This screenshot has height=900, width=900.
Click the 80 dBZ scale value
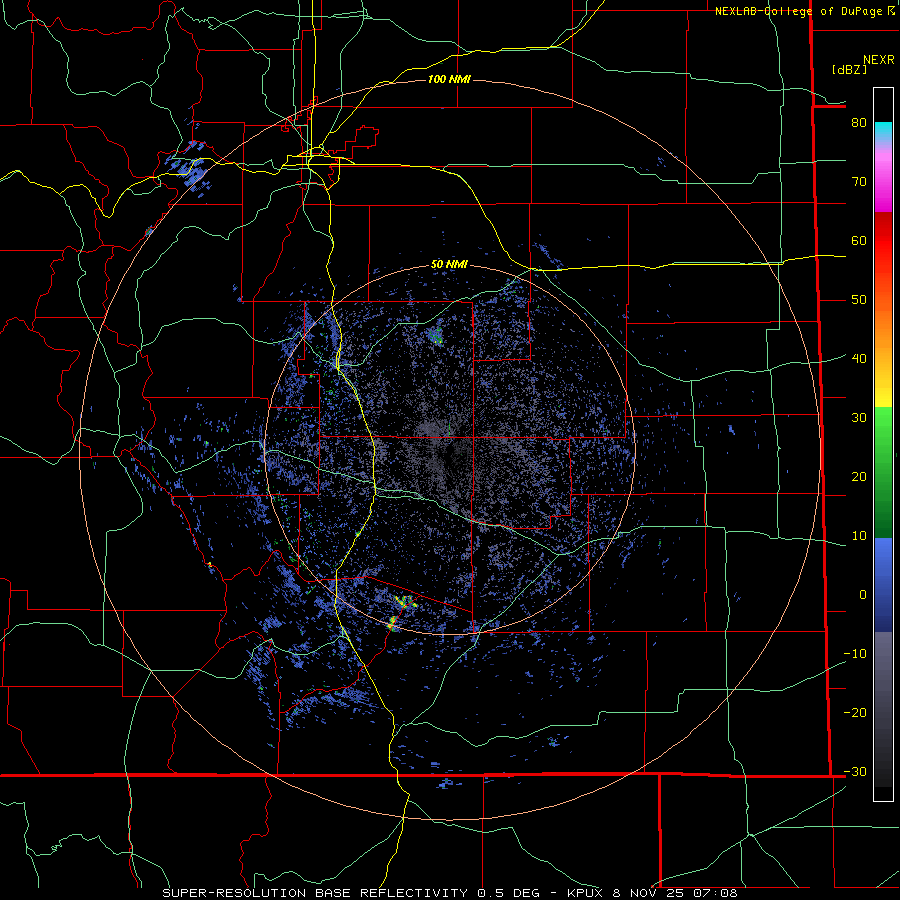coord(859,122)
